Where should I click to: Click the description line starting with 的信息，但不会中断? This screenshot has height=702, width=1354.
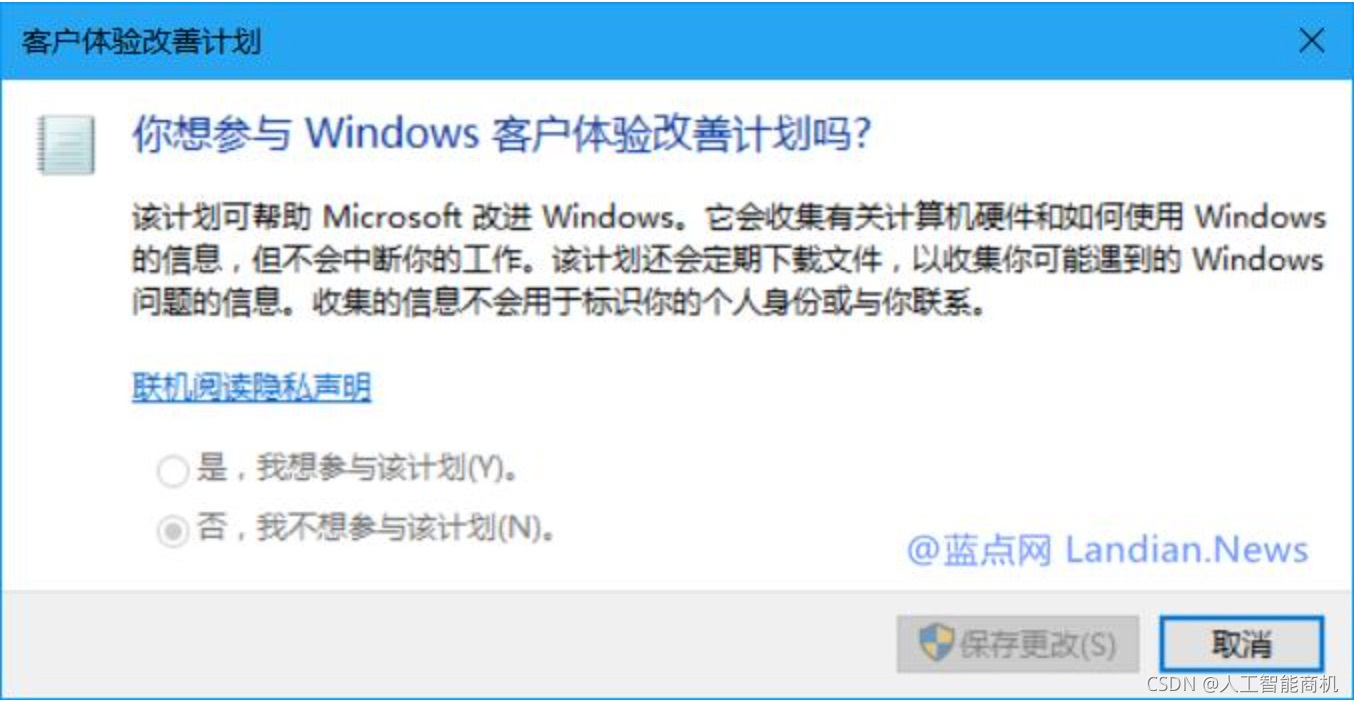[728, 260]
